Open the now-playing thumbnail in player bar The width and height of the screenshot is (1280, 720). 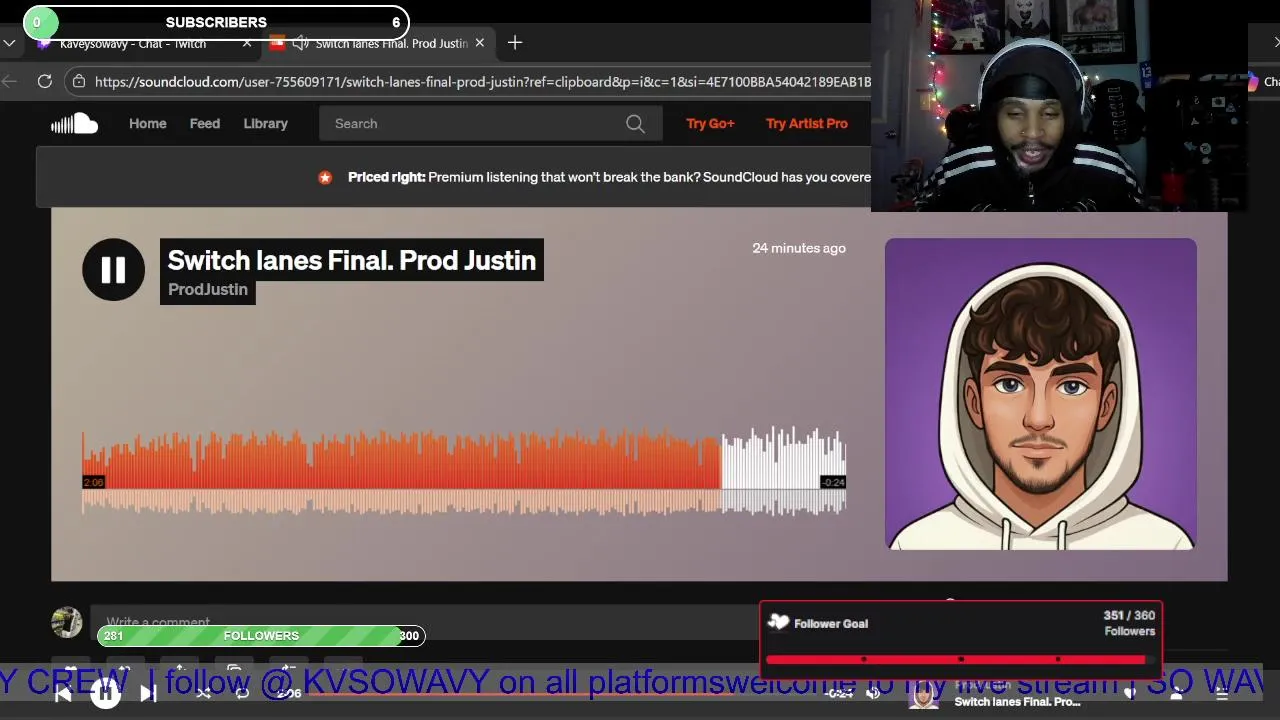(924, 695)
